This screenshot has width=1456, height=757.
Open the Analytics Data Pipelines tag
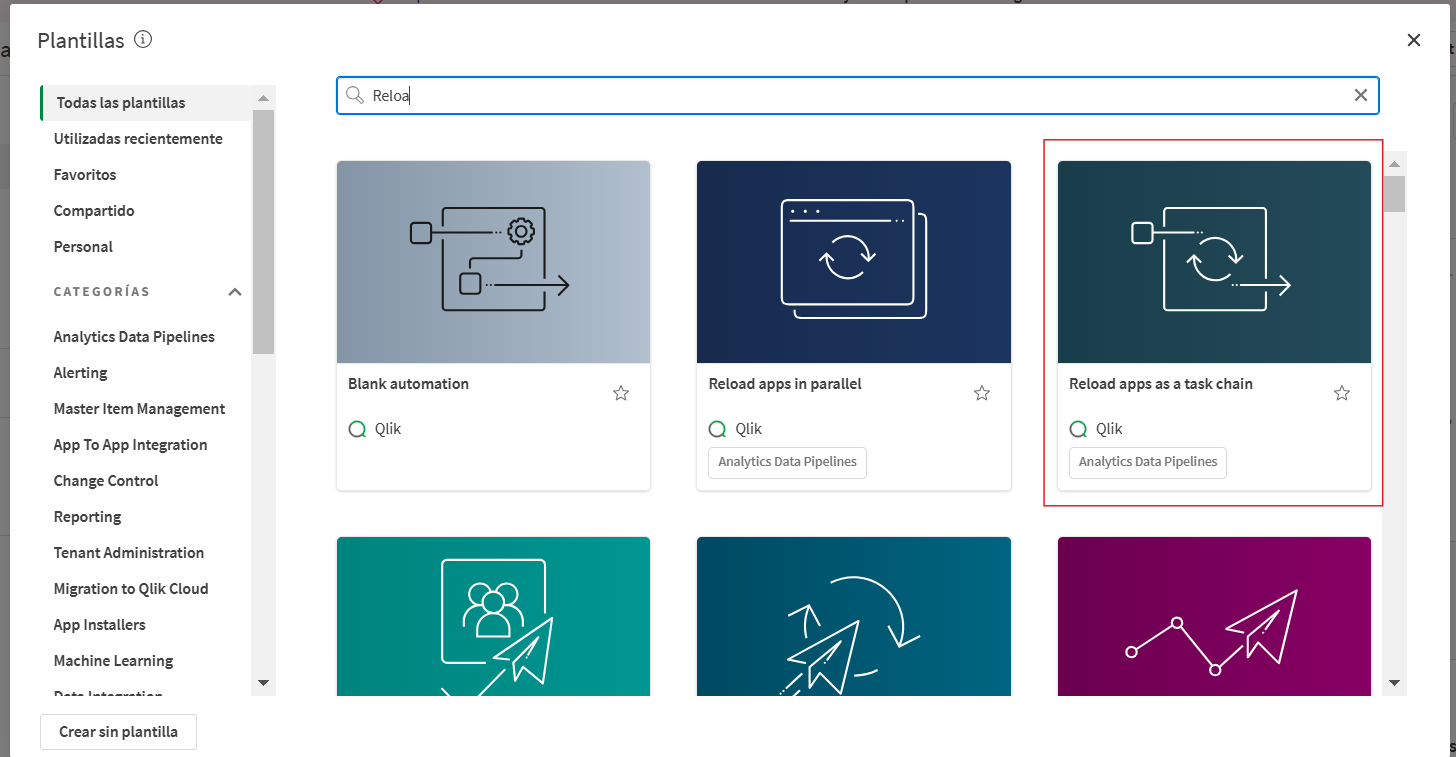pyautogui.click(x=786, y=462)
